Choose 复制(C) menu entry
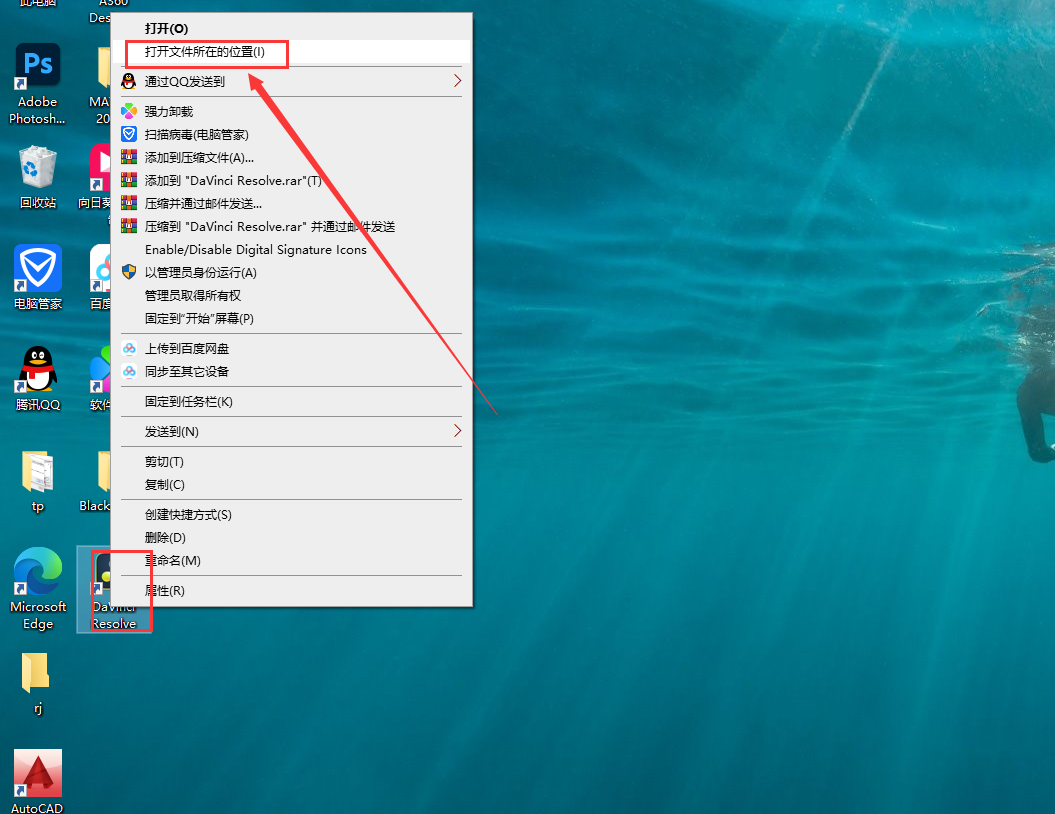The width and height of the screenshot is (1055, 814). 291,484
